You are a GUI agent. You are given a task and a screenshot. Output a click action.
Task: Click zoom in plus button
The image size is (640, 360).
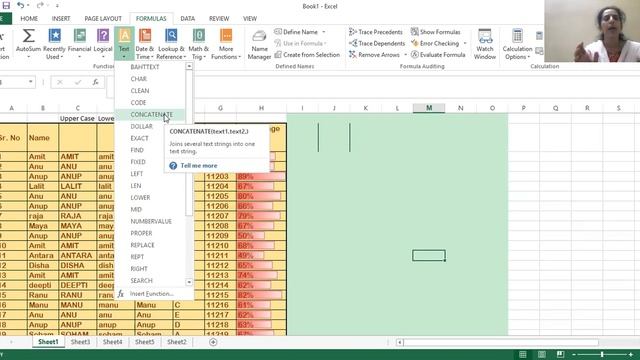point(631,355)
